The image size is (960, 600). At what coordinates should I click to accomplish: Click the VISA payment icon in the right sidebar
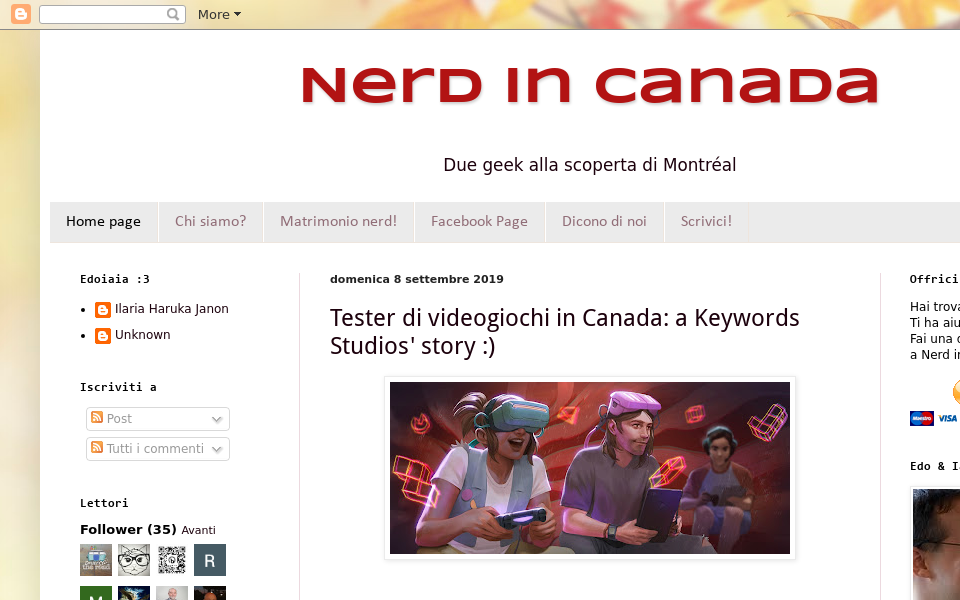click(x=946, y=418)
